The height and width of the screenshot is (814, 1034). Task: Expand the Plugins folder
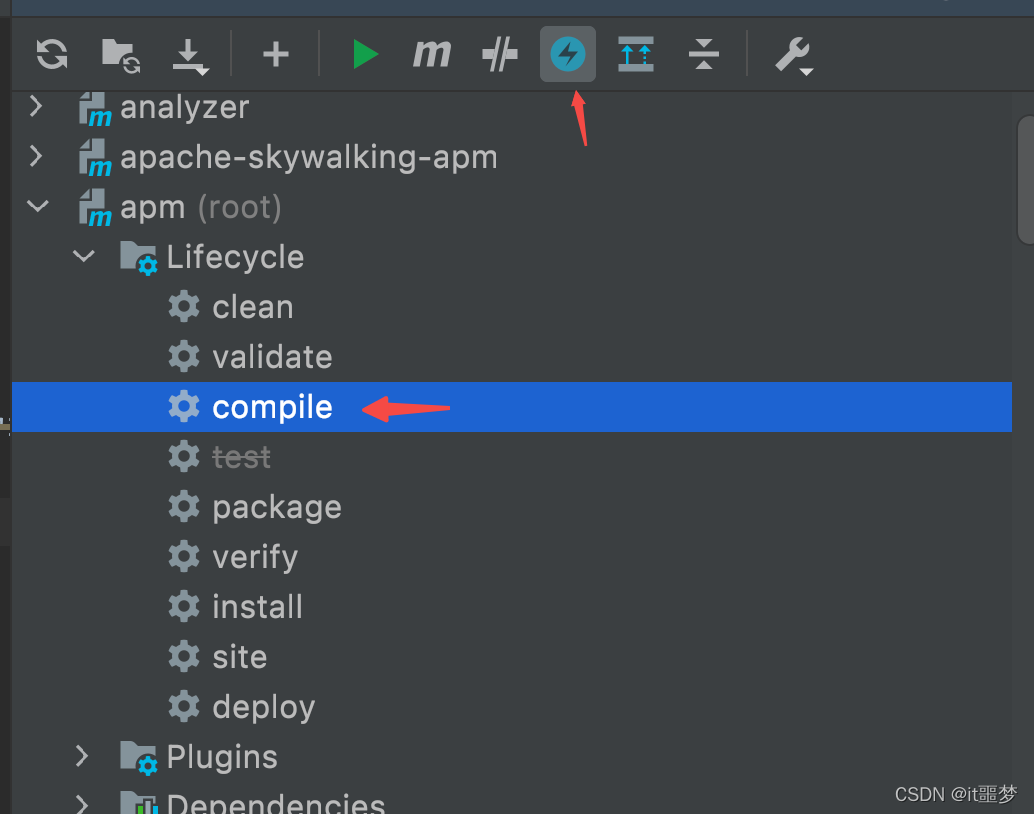click(82, 756)
